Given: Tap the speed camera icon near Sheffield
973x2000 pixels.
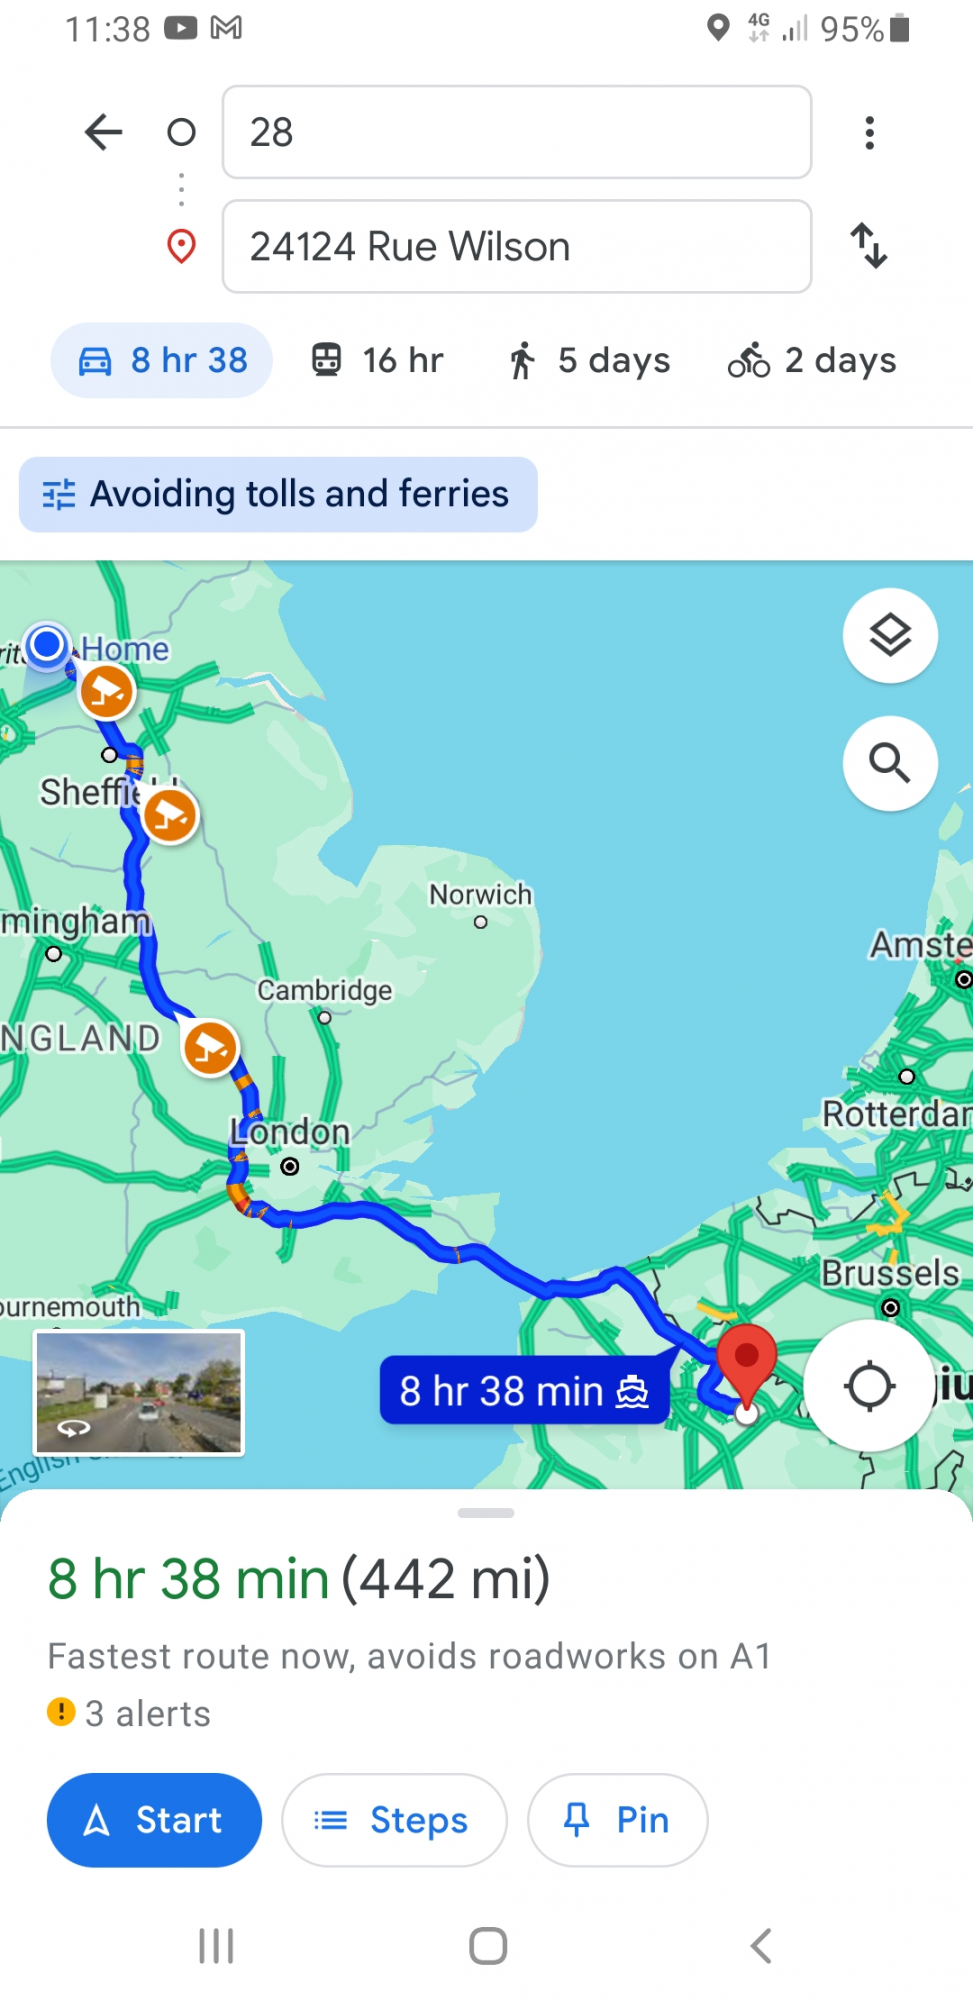Looking at the screenshot, I should click(170, 815).
